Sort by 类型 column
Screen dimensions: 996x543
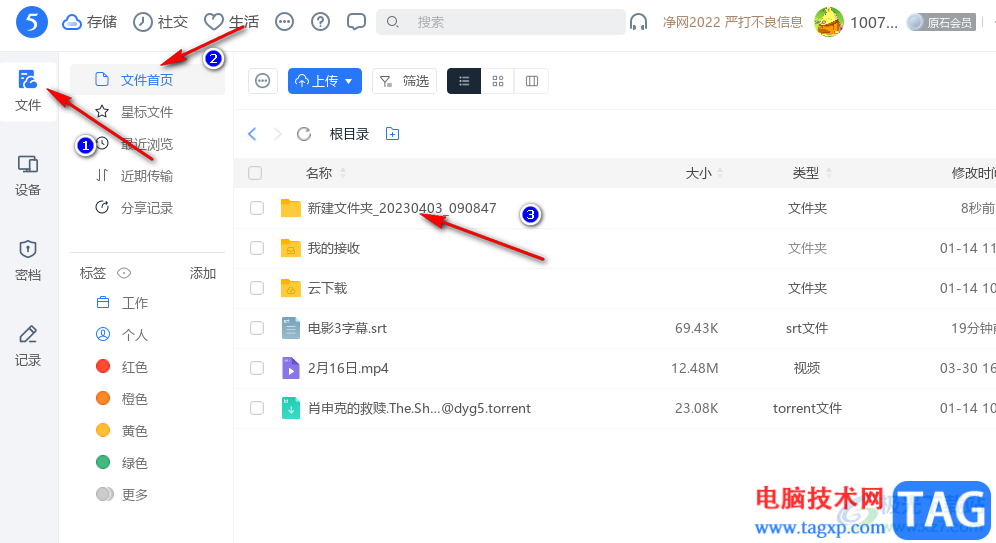tap(812, 173)
